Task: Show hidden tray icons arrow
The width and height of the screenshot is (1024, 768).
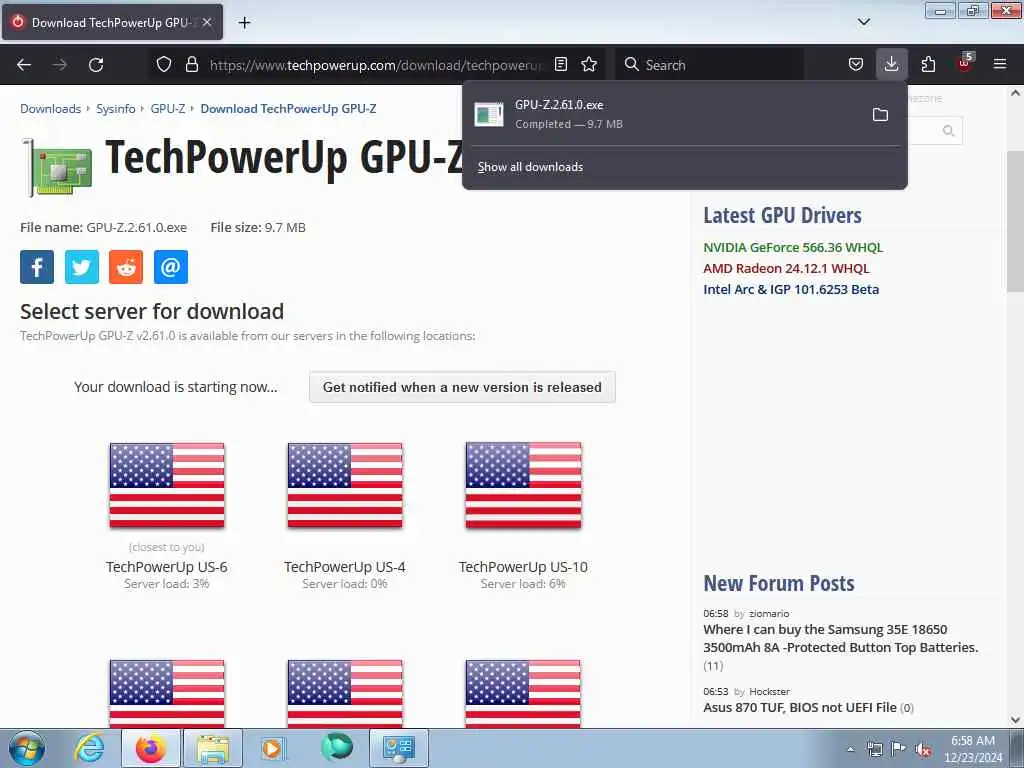Action: coord(850,749)
